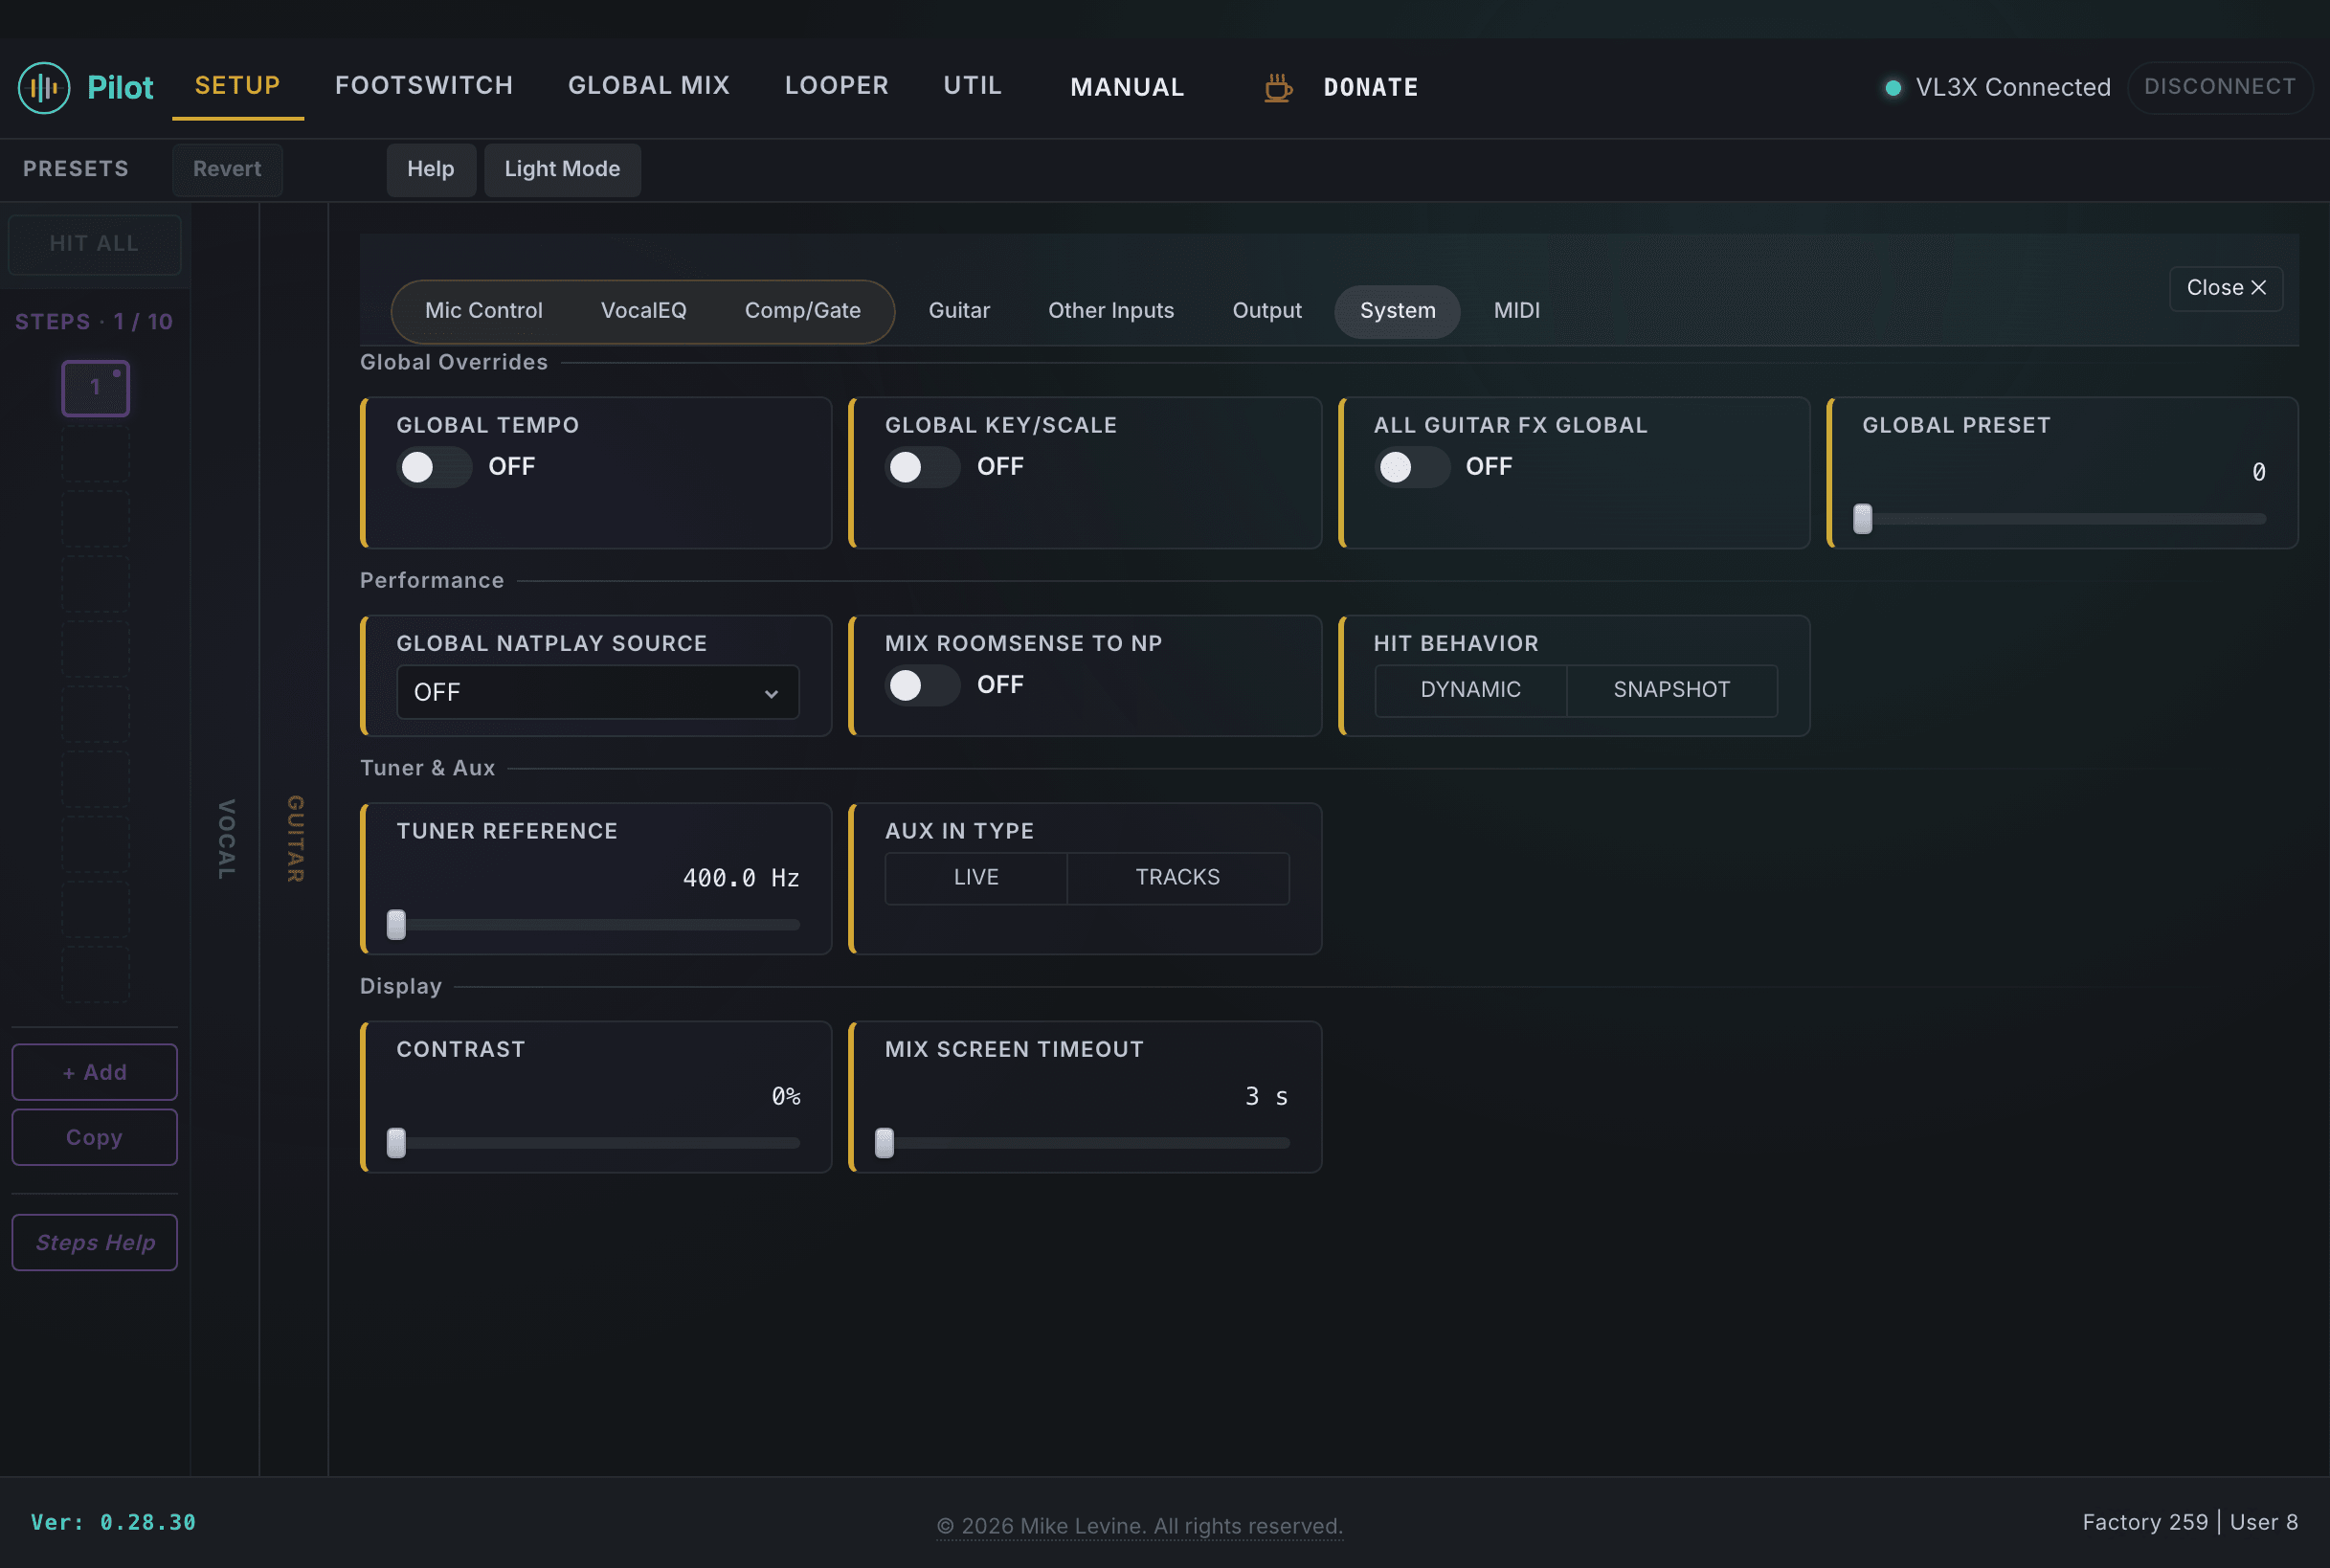This screenshot has width=2330, height=1568.
Task: Select Snapshot hit behavior
Action: point(1671,690)
